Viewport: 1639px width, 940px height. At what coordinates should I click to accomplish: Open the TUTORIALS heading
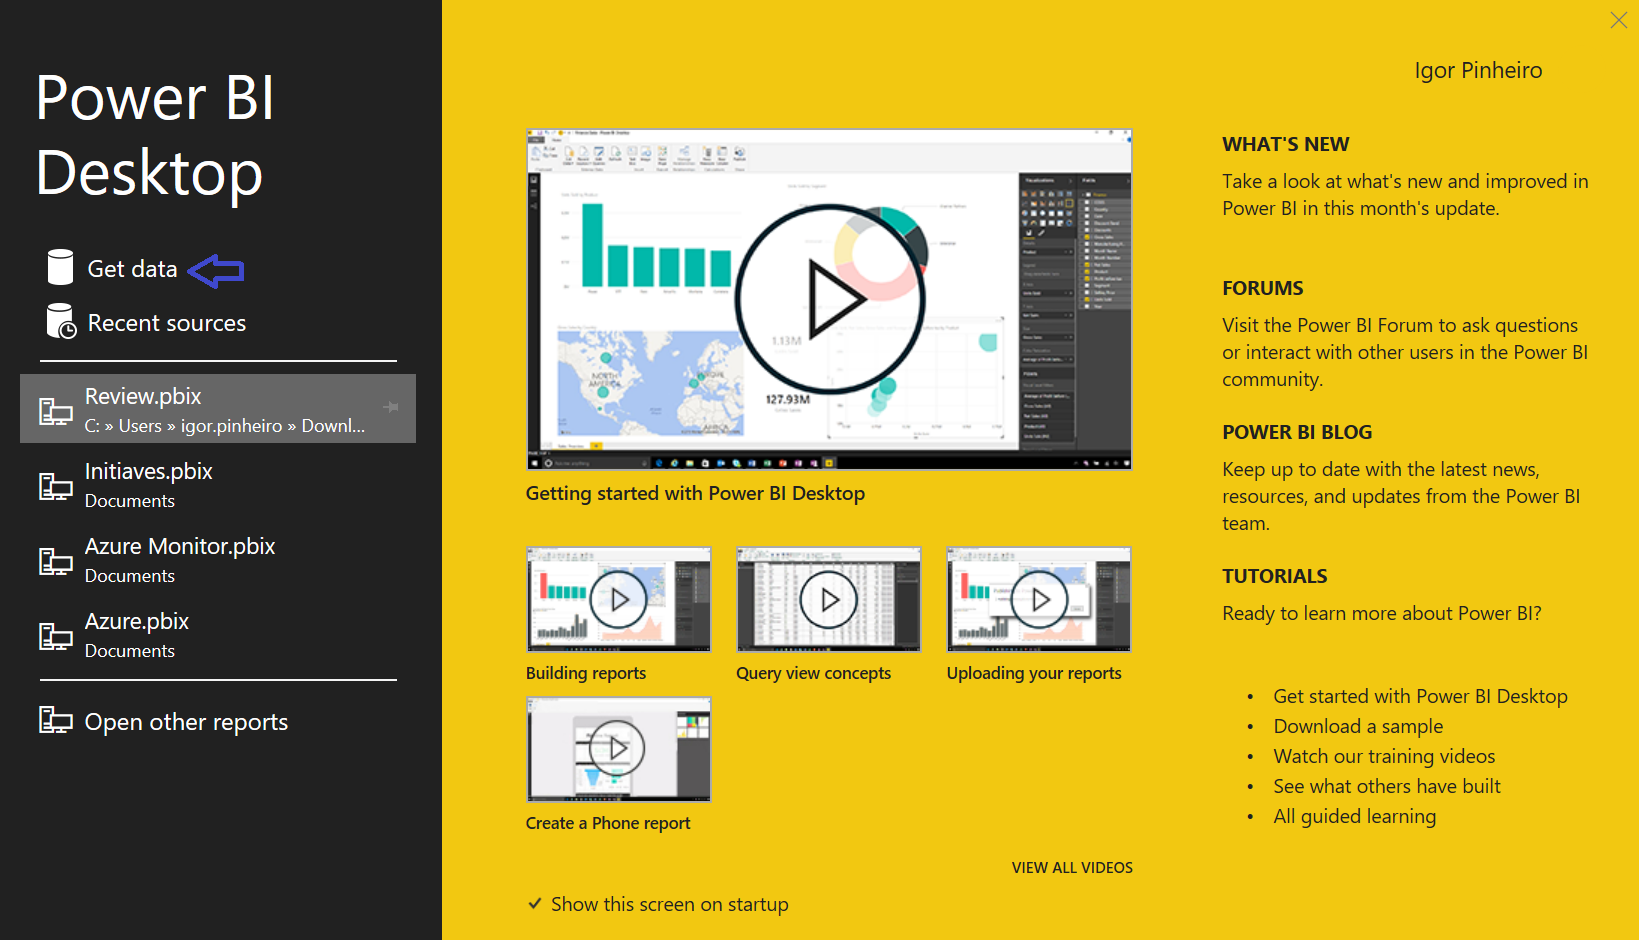coord(1274,576)
